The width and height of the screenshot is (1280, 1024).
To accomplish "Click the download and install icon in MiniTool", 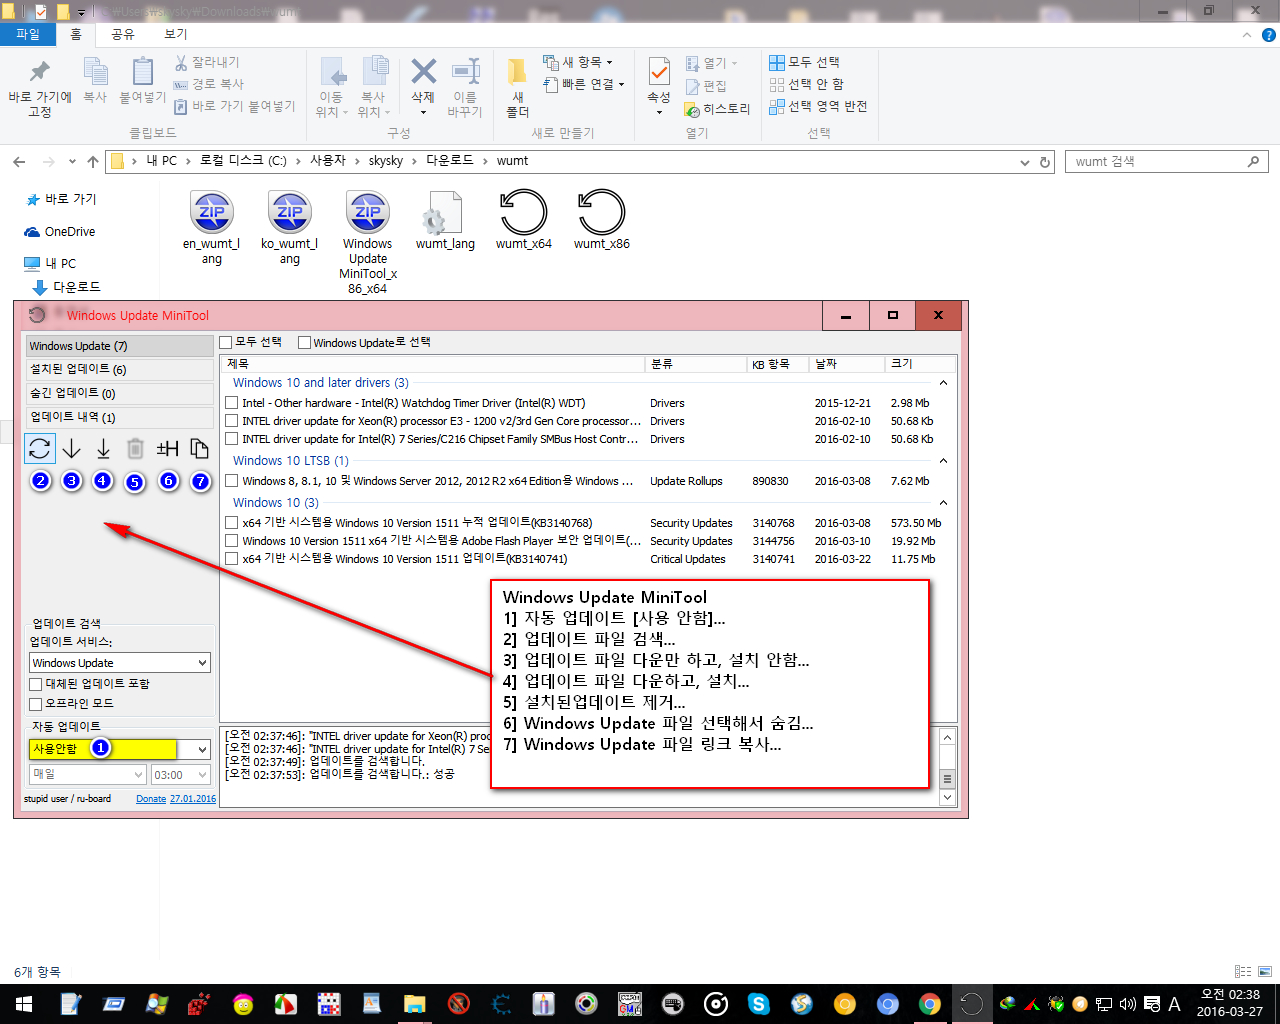I will [x=103, y=449].
